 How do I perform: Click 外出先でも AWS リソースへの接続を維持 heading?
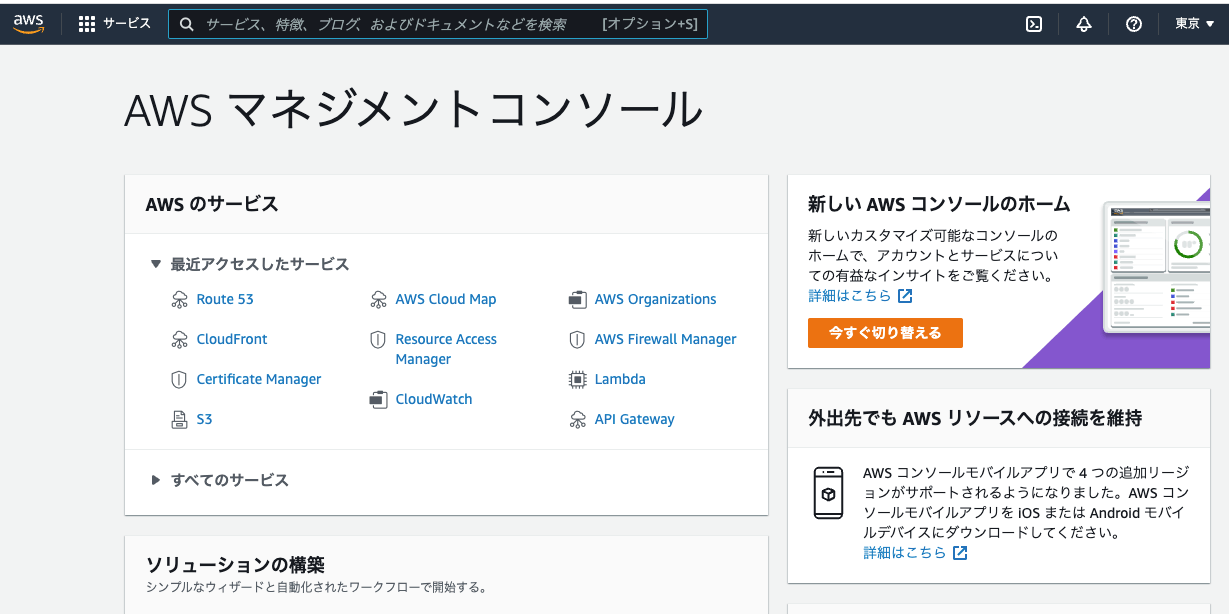975,418
